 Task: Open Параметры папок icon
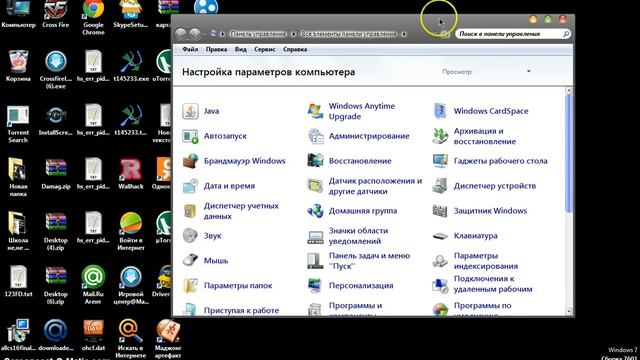[190, 286]
